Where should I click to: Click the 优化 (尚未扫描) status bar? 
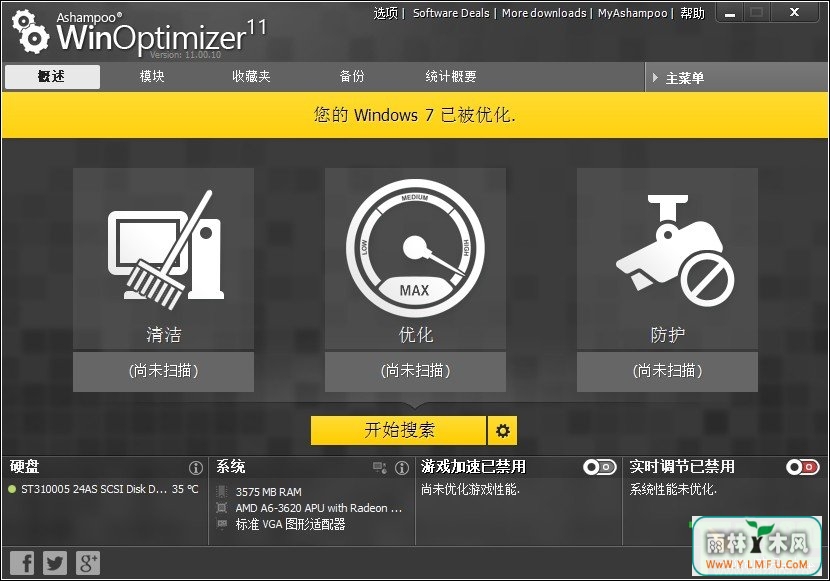coord(416,372)
